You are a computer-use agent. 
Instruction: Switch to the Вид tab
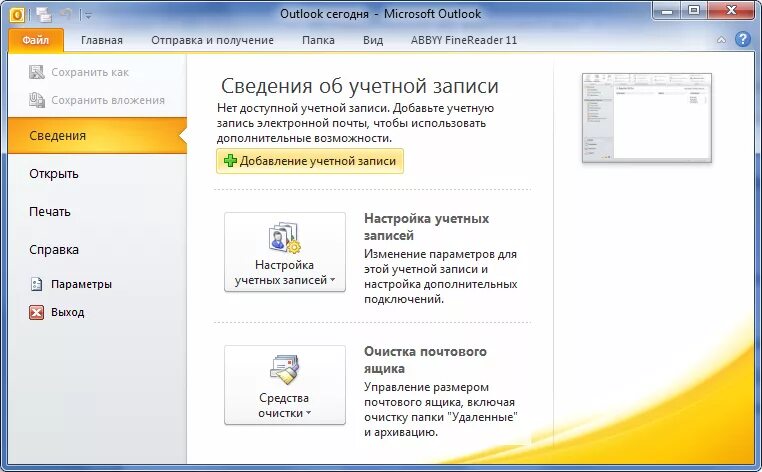tap(373, 40)
